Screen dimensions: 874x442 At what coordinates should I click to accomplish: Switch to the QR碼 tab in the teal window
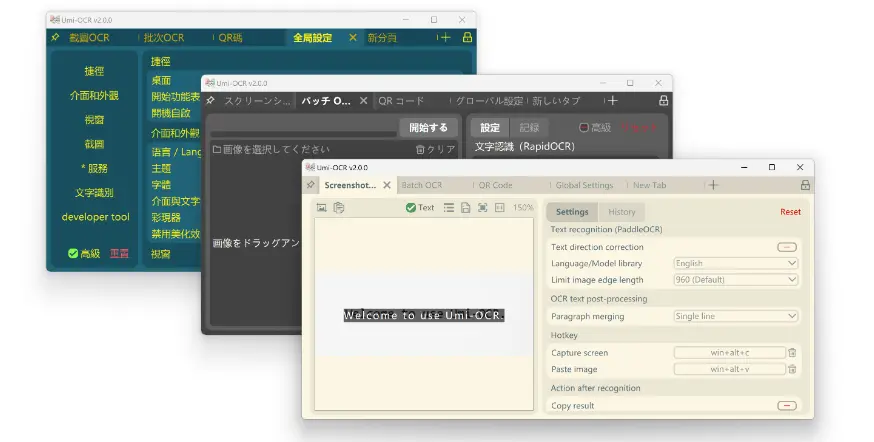[x=230, y=38]
